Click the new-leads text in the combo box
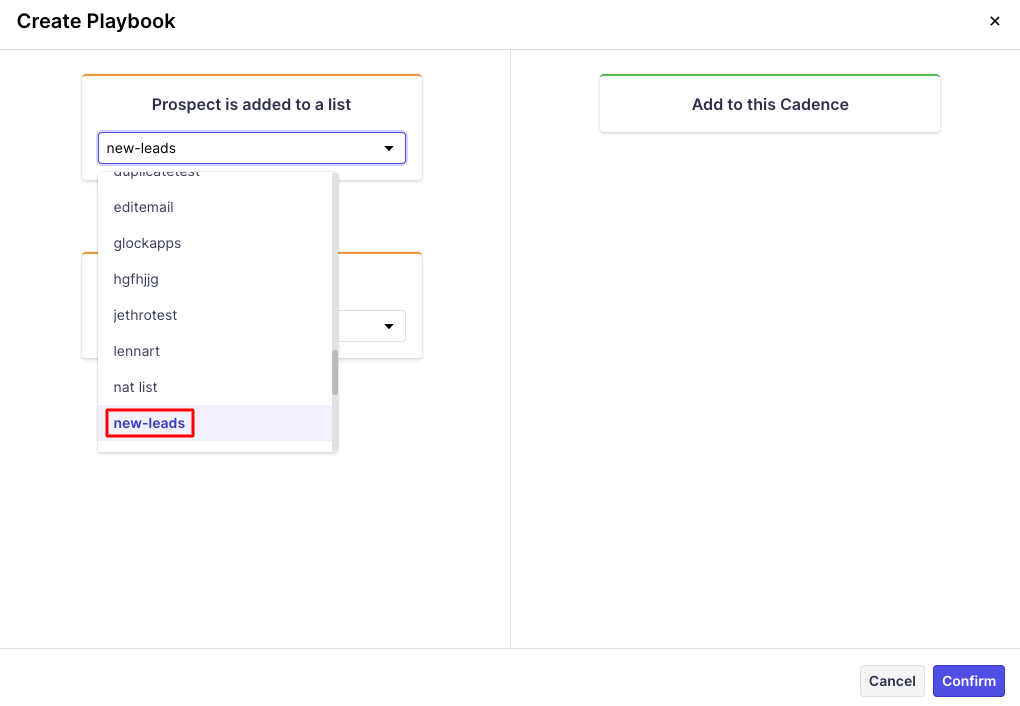This screenshot has width=1020, height=706. [x=142, y=149]
